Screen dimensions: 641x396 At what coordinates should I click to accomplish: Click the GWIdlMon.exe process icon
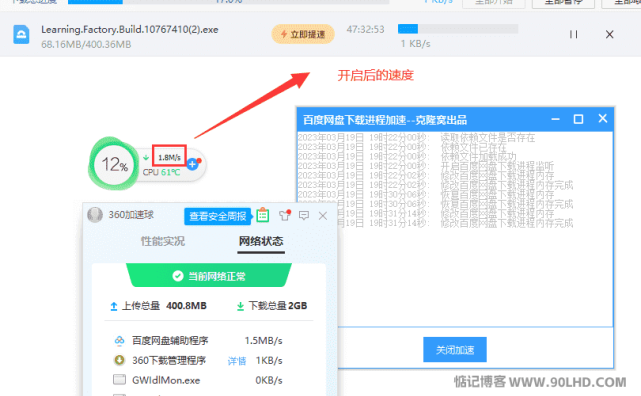click(x=119, y=380)
